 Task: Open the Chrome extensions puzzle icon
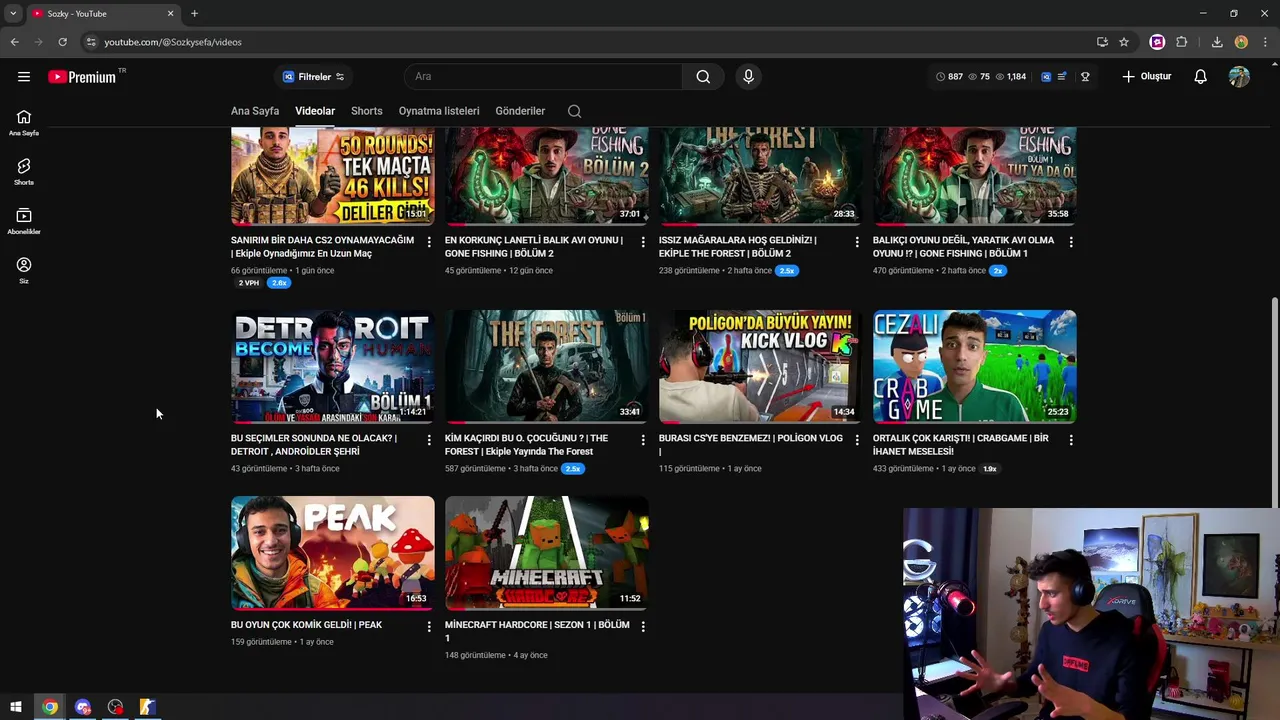point(1182,42)
